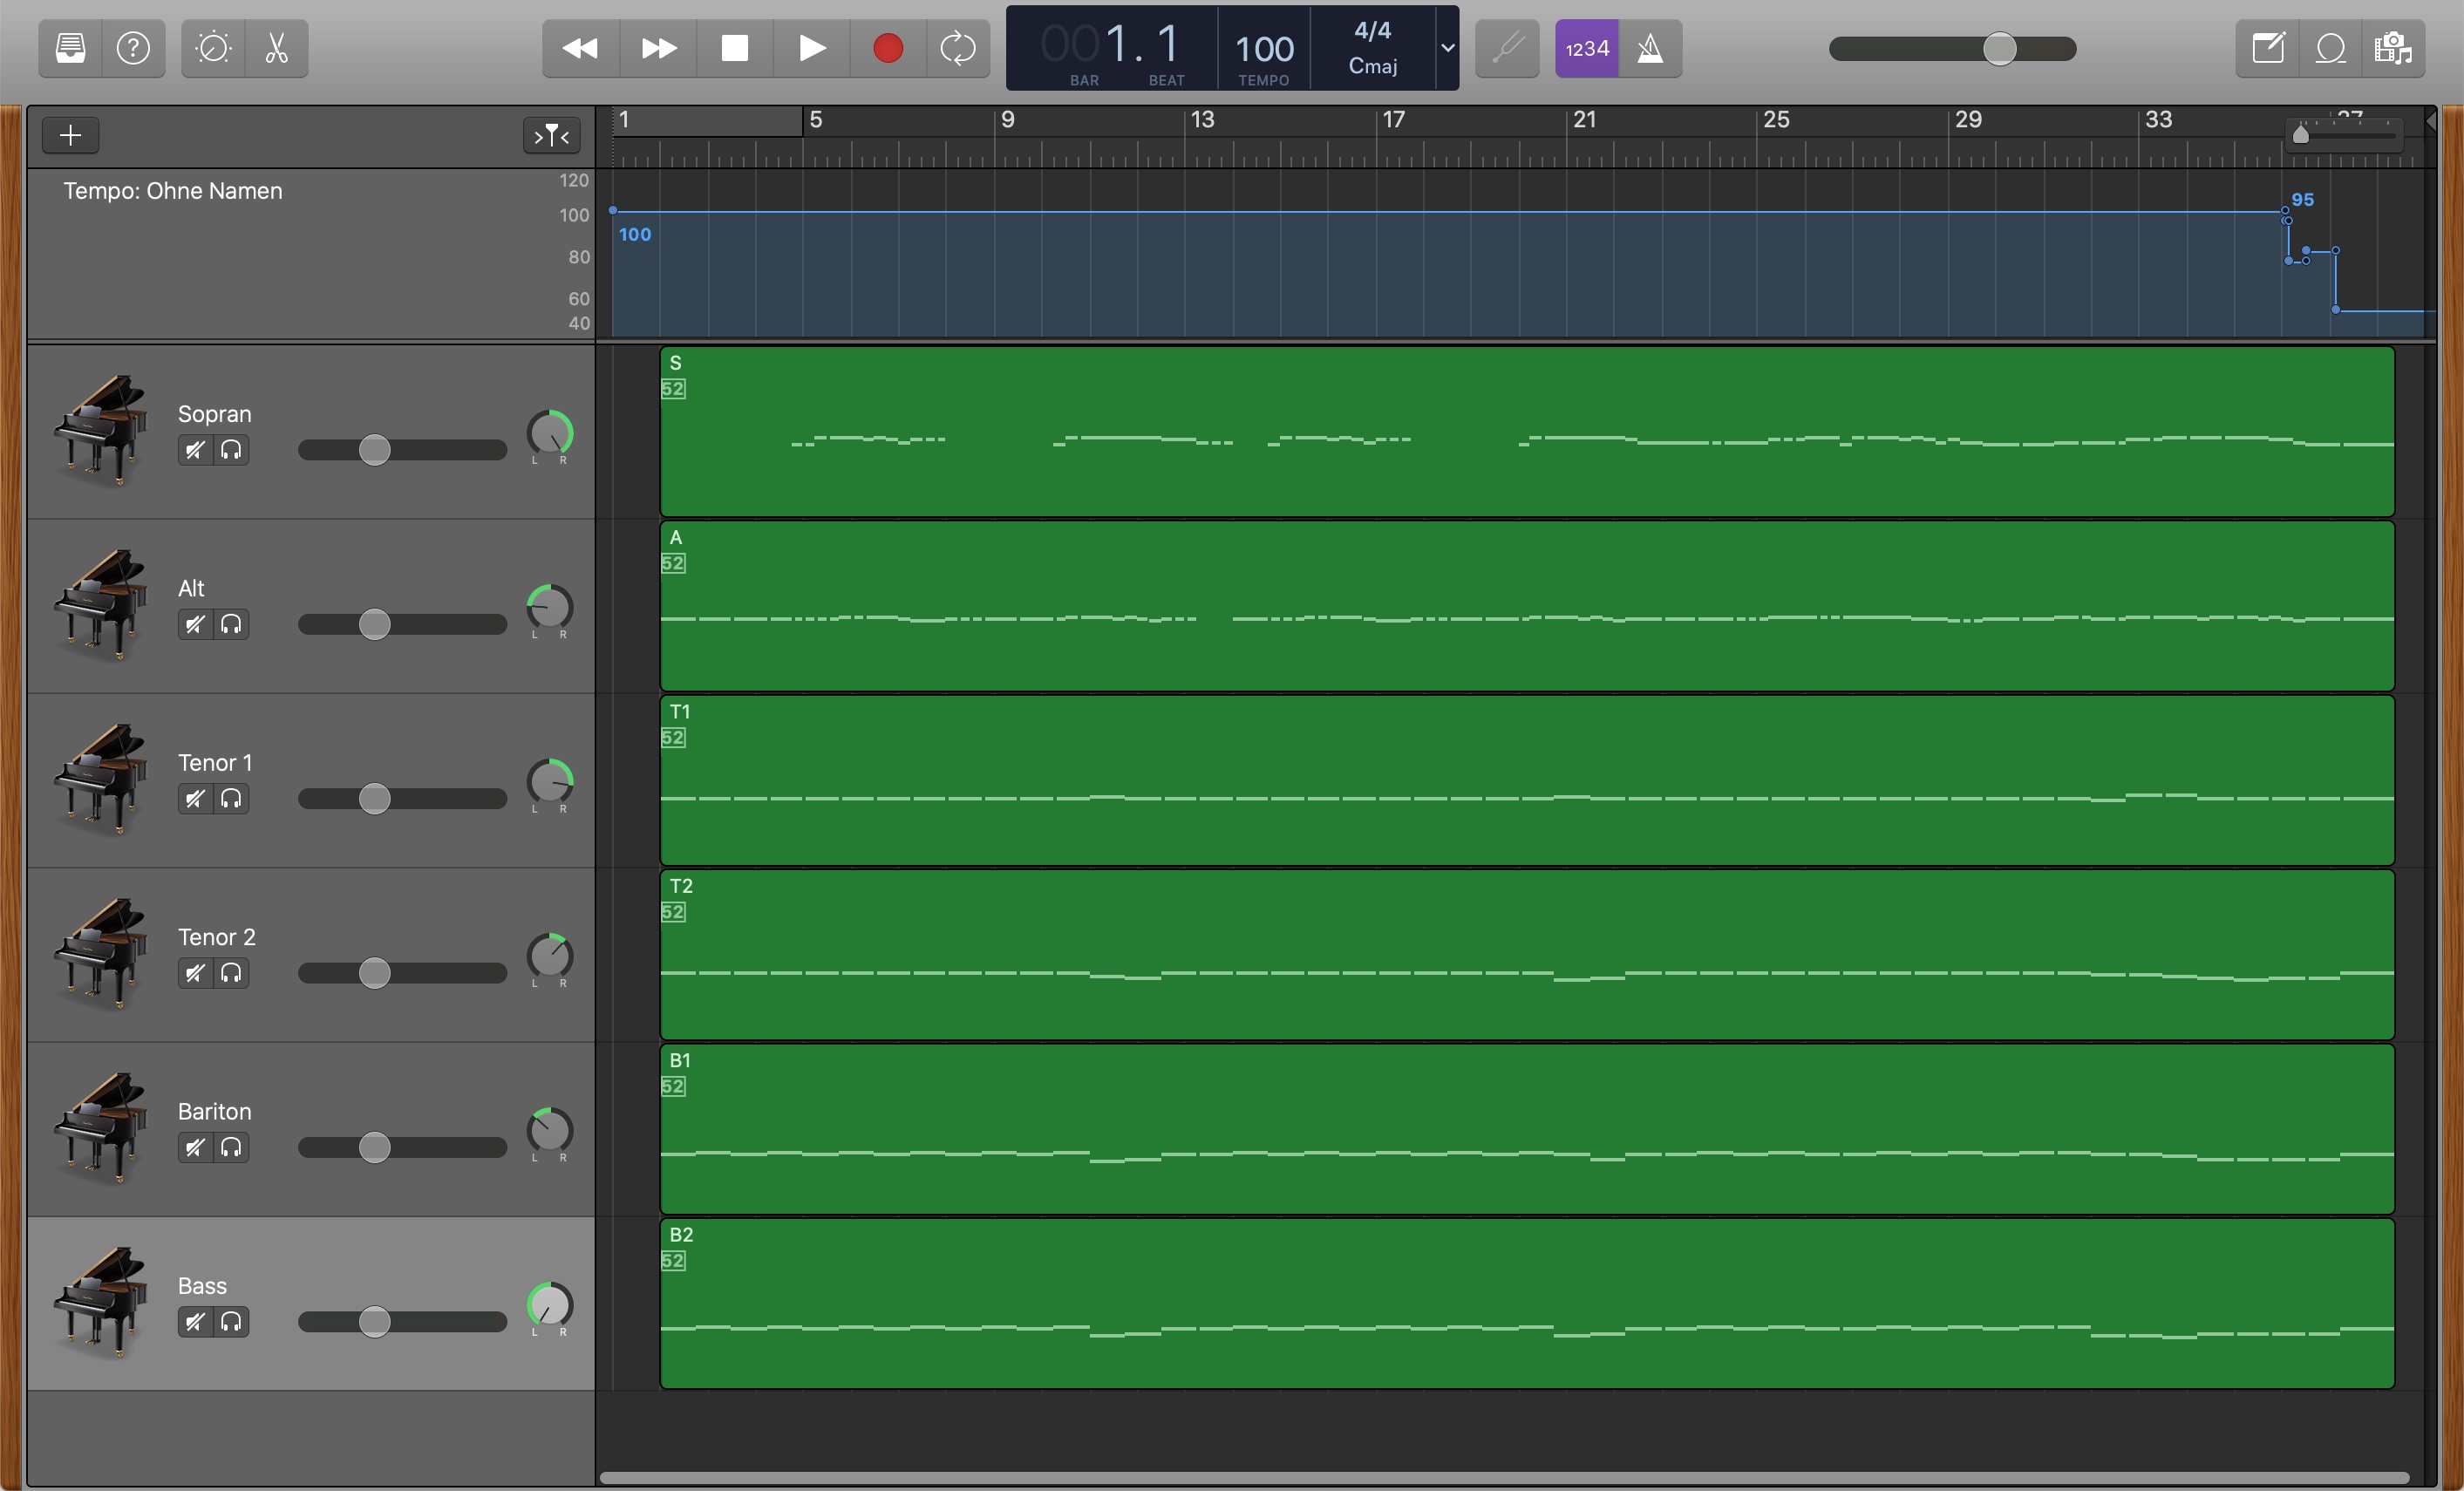Image resolution: width=2464 pixels, height=1491 pixels.
Task: Open the Loop Browser icon
Action: [2330, 48]
